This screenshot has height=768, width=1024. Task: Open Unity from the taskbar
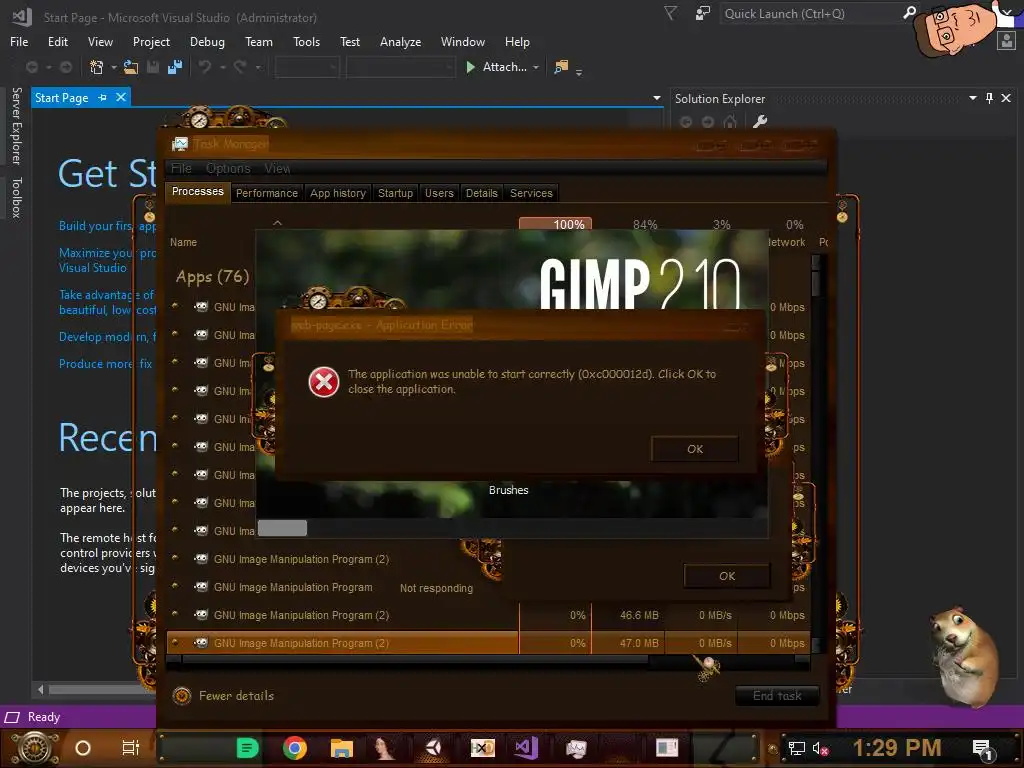(x=434, y=748)
